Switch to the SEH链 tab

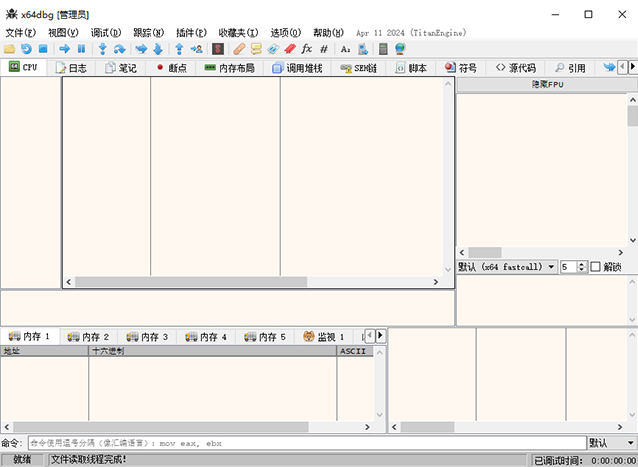358,68
